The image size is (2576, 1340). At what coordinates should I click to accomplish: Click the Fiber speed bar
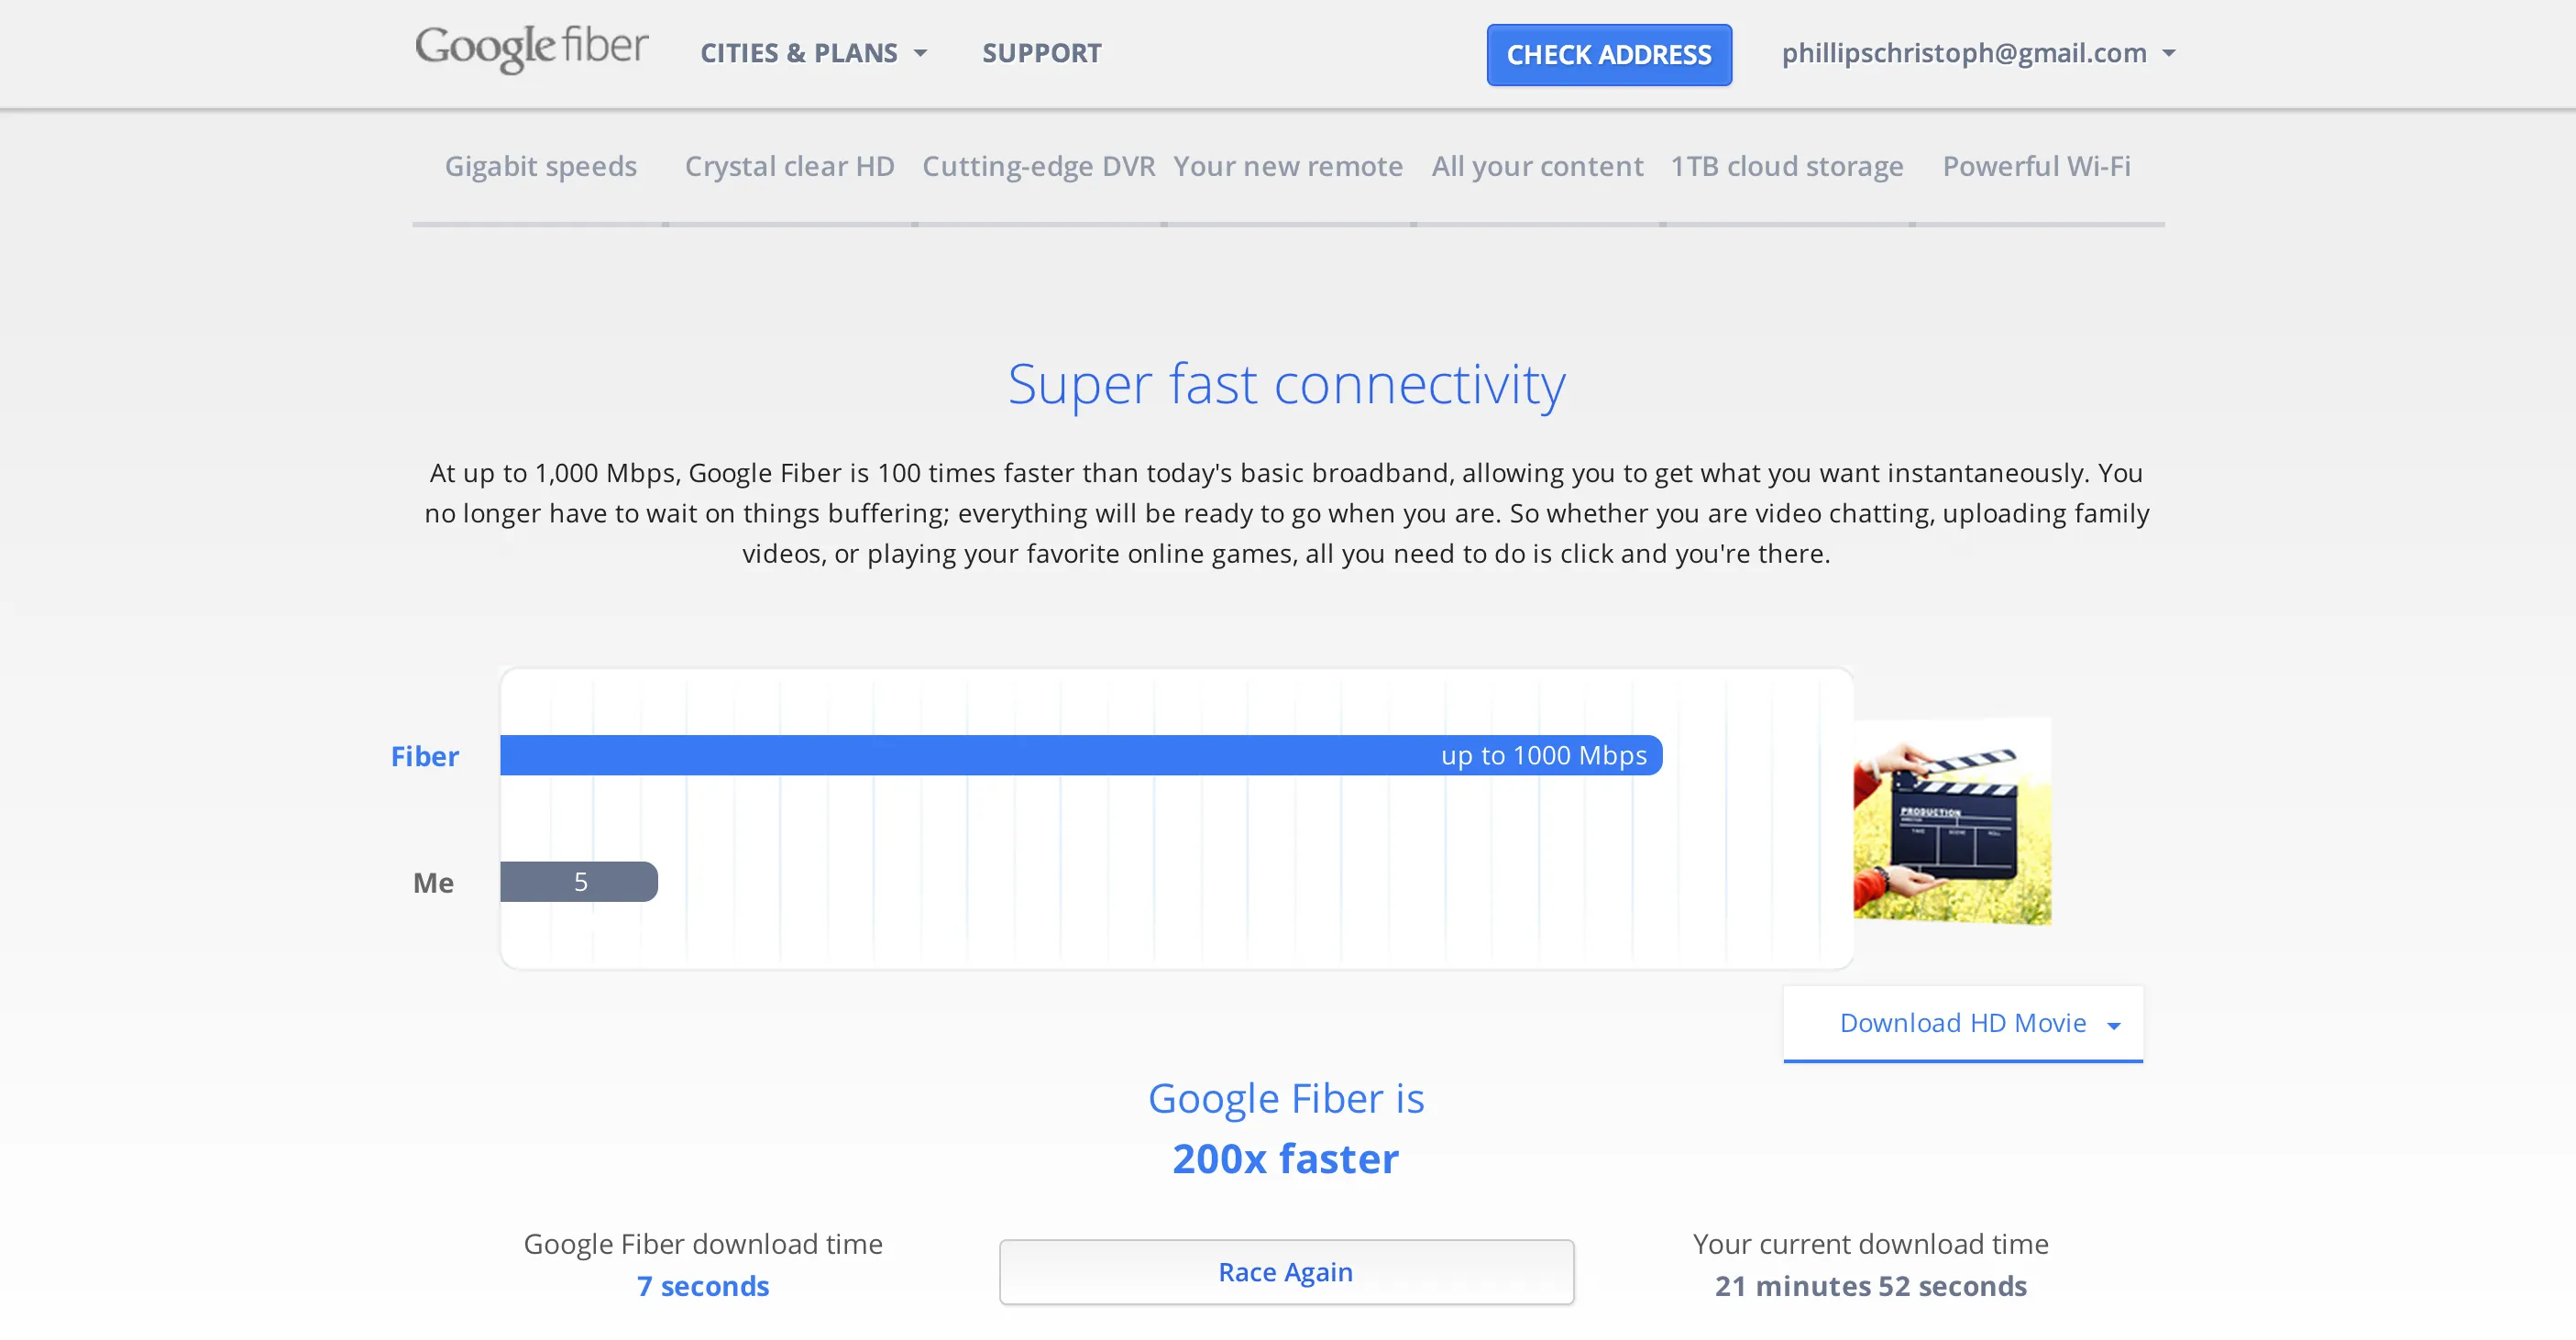[x=1080, y=756]
